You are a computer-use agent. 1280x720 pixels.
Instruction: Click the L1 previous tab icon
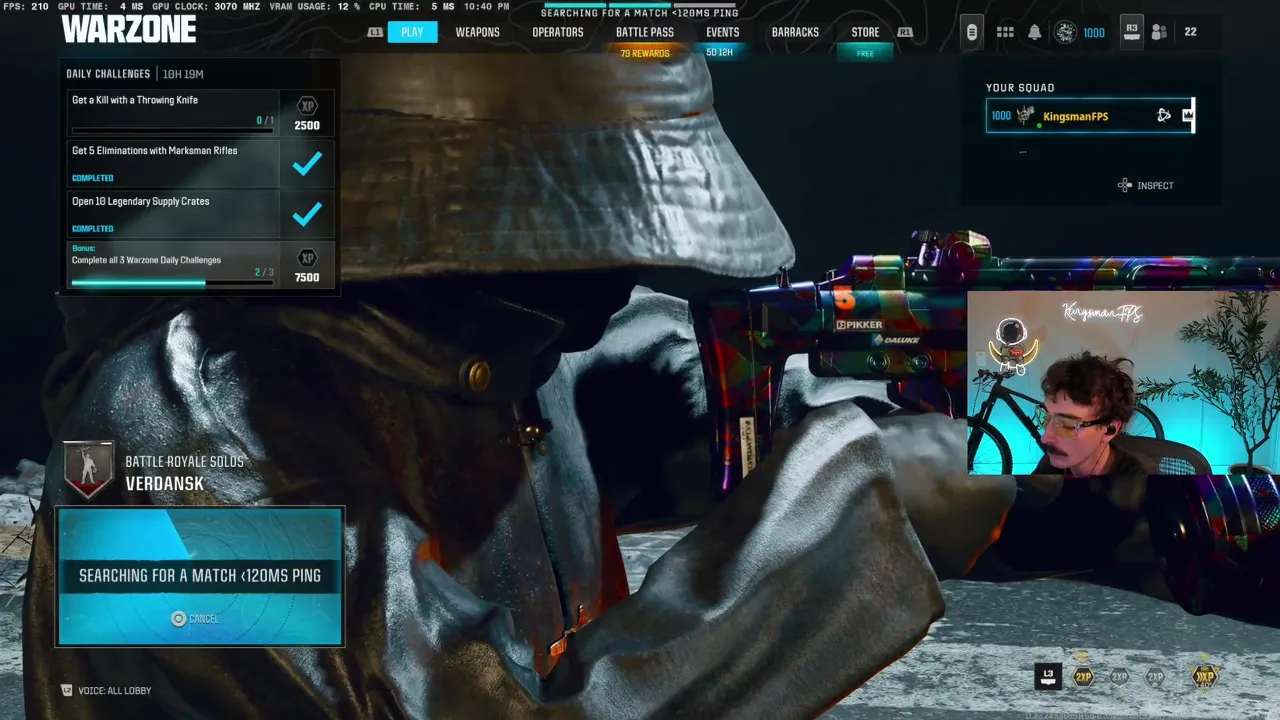tap(375, 32)
